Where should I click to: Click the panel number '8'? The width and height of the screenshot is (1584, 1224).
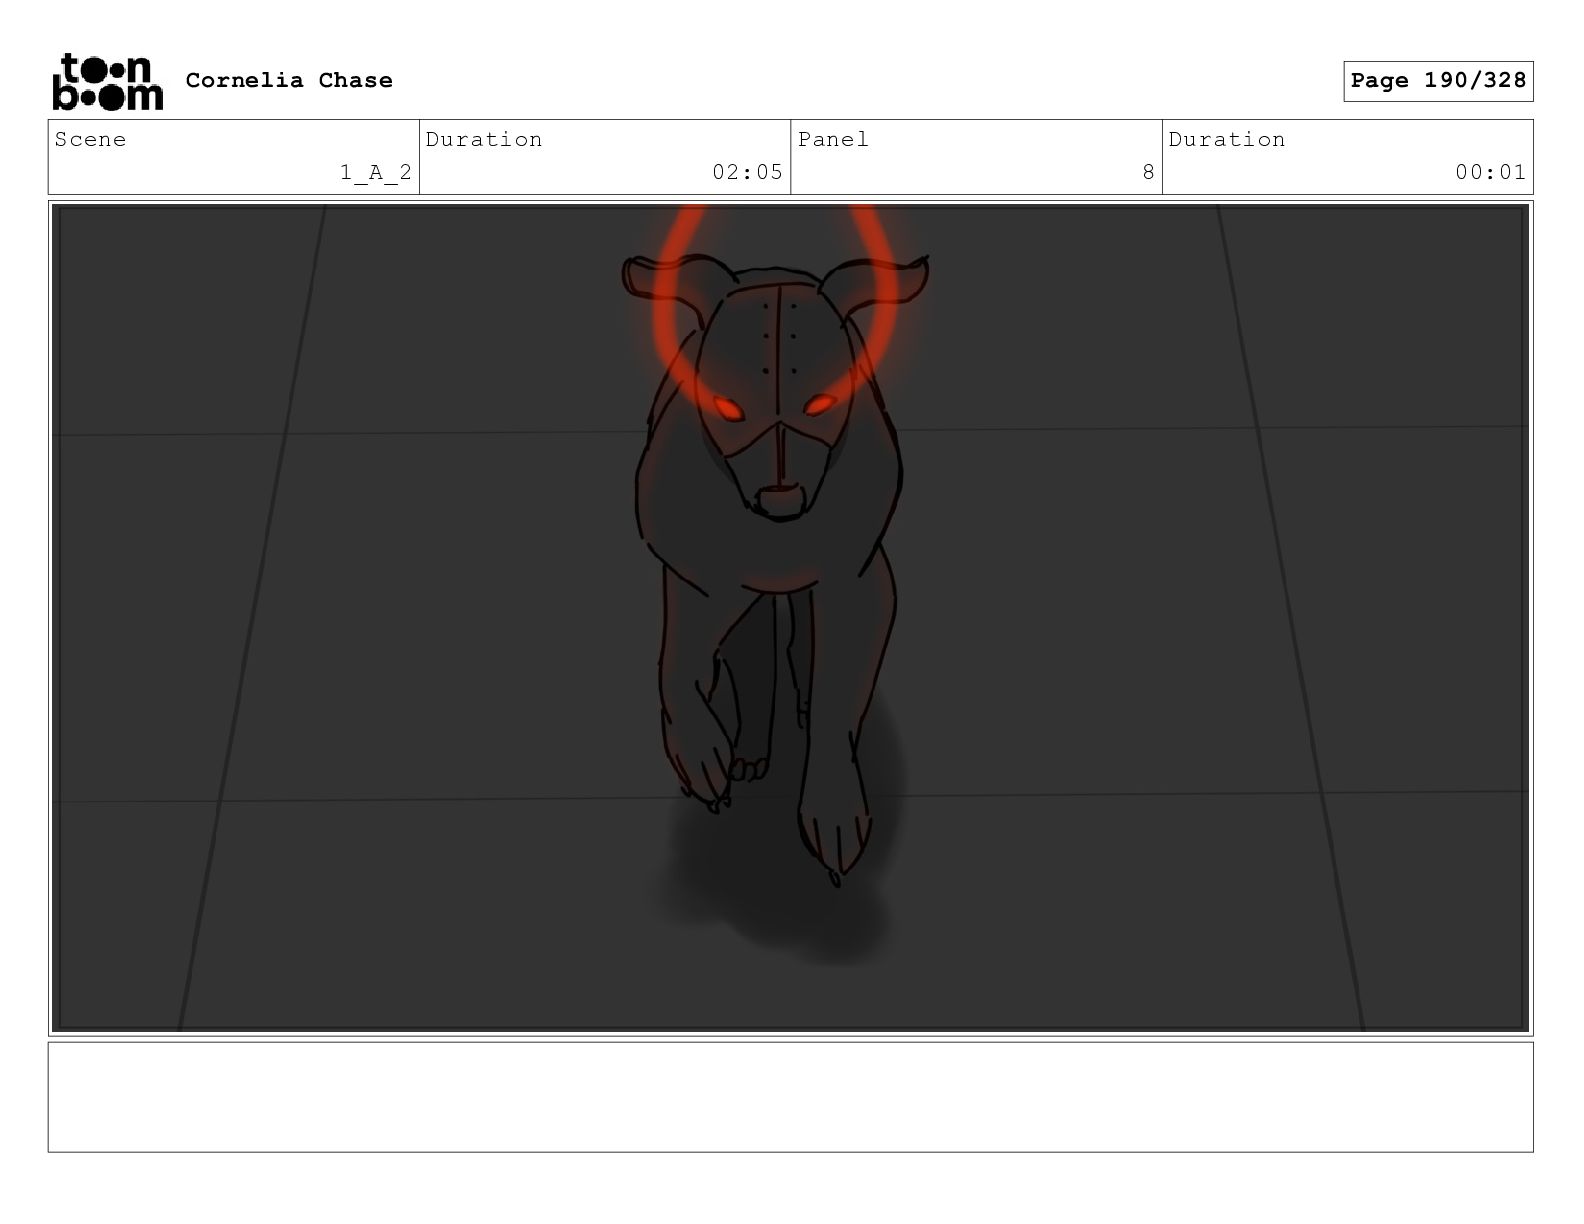coord(1148,172)
